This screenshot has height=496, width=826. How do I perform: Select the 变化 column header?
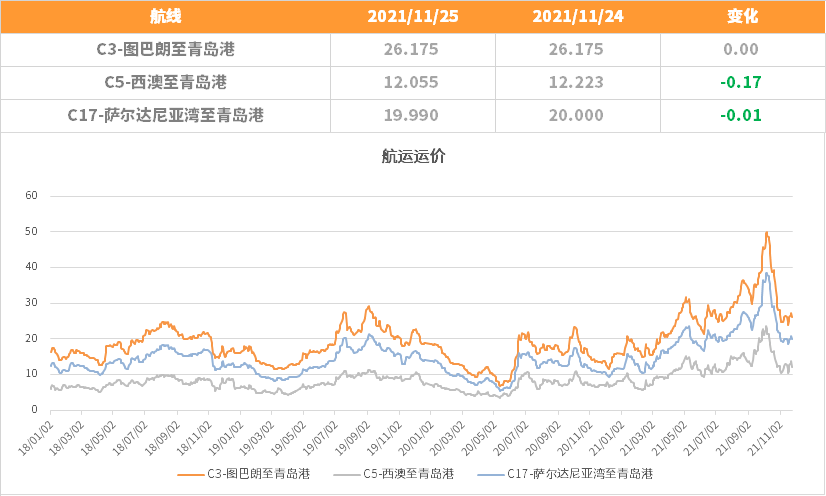[x=741, y=16]
